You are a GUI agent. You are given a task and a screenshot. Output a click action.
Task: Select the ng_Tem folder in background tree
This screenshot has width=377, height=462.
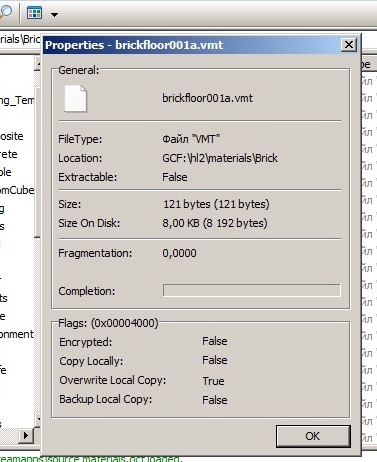pos(17,100)
